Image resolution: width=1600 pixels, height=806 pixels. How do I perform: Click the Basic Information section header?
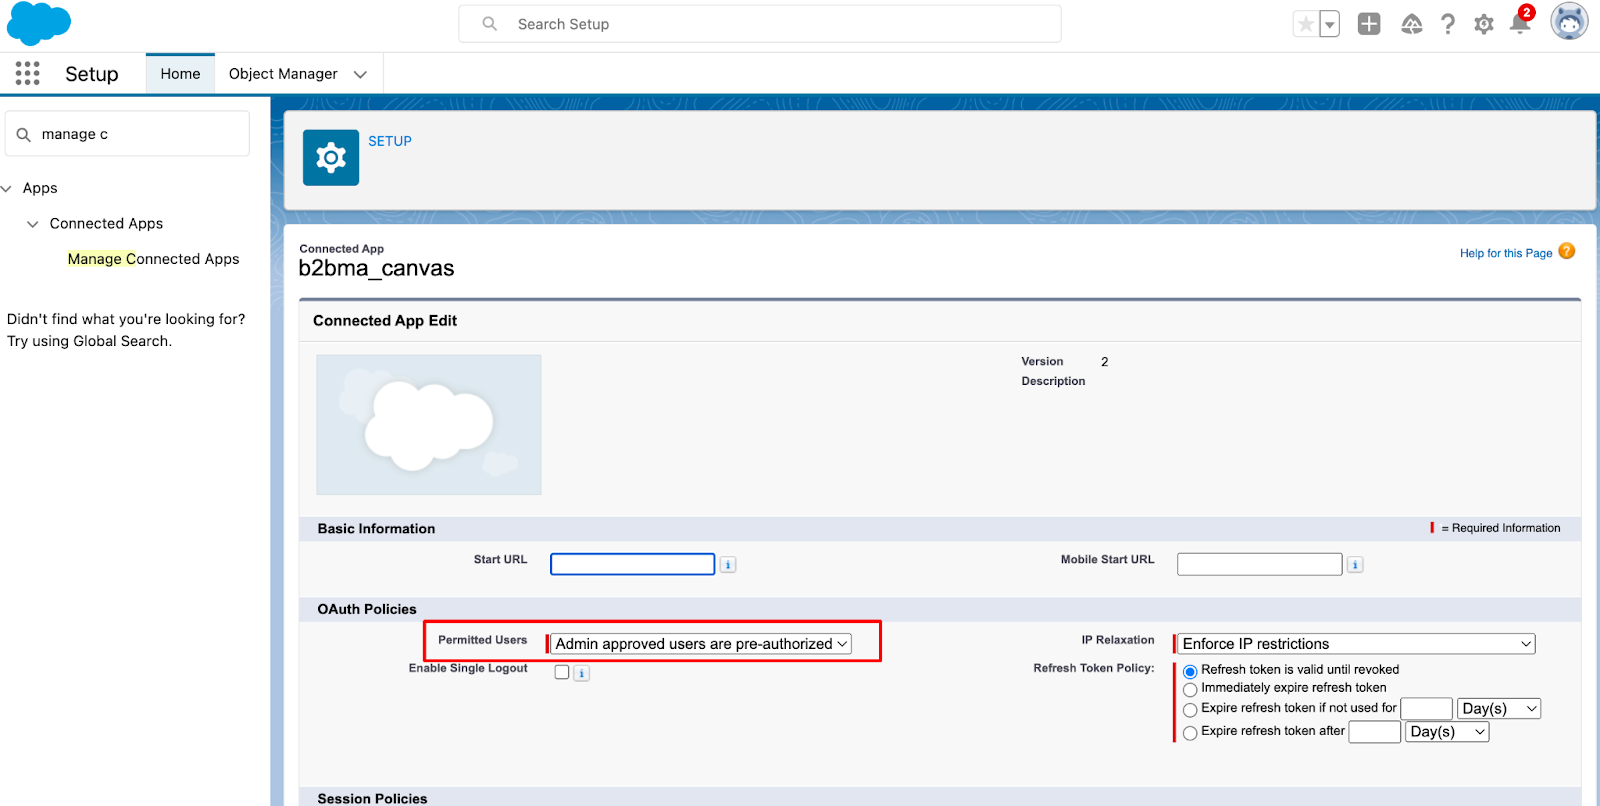click(x=376, y=529)
